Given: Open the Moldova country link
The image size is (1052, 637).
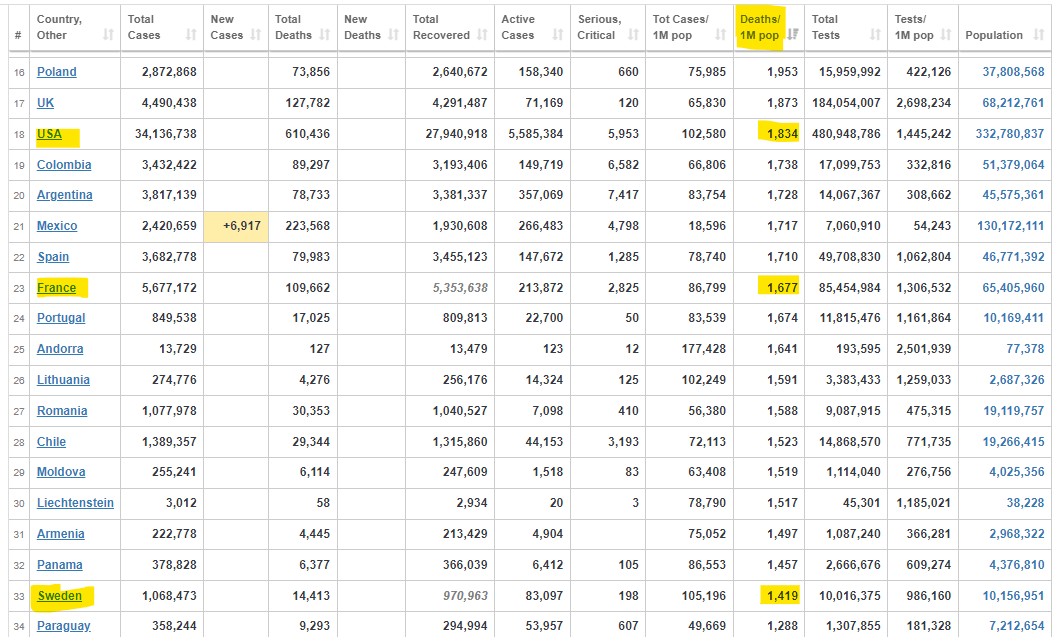Looking at the screenshot, I should (61, 471).
